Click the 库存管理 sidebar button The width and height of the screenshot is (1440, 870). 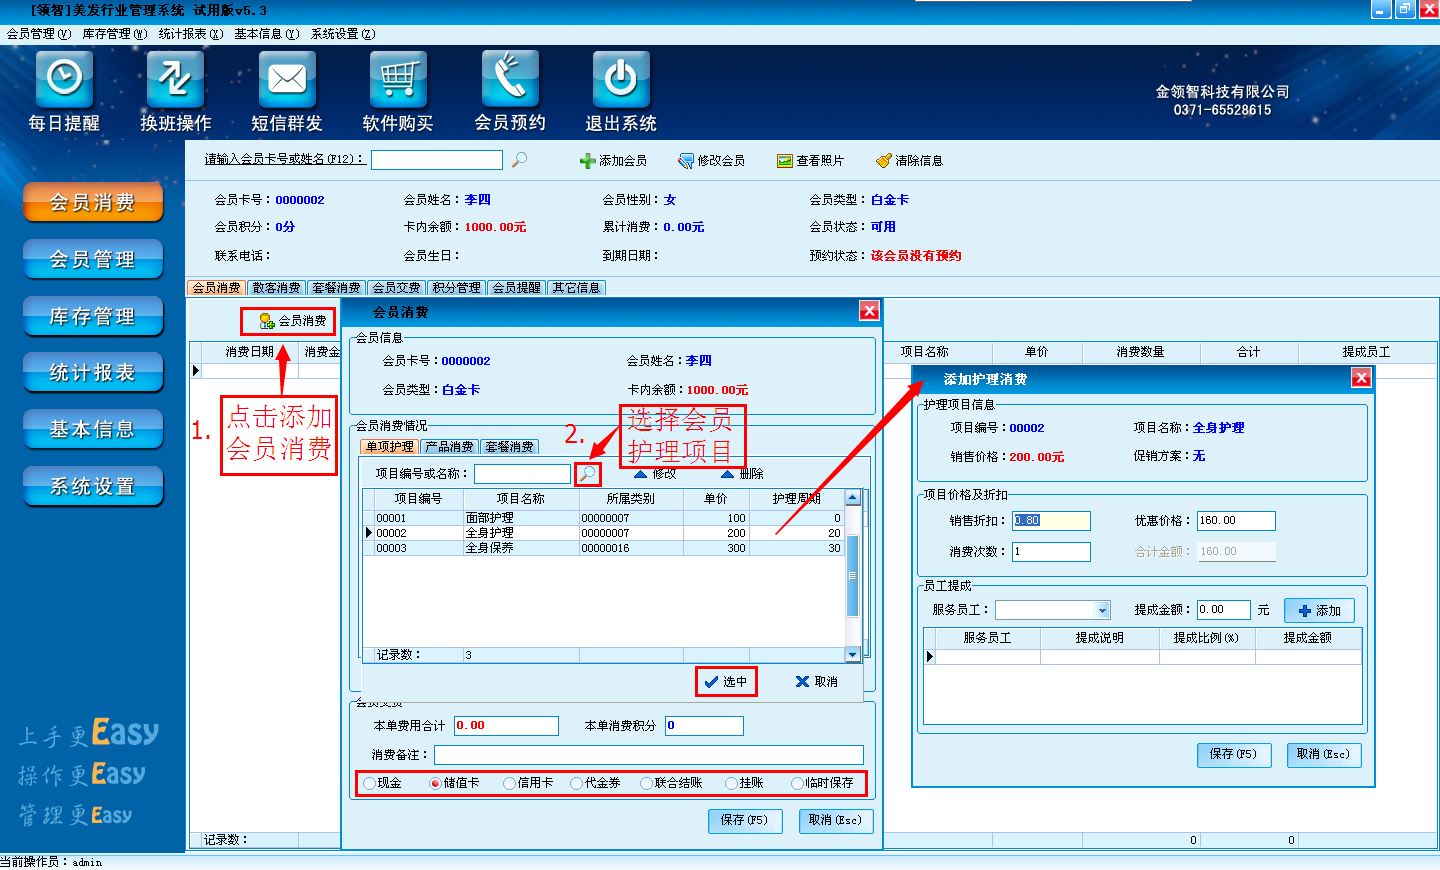point(93,316)
